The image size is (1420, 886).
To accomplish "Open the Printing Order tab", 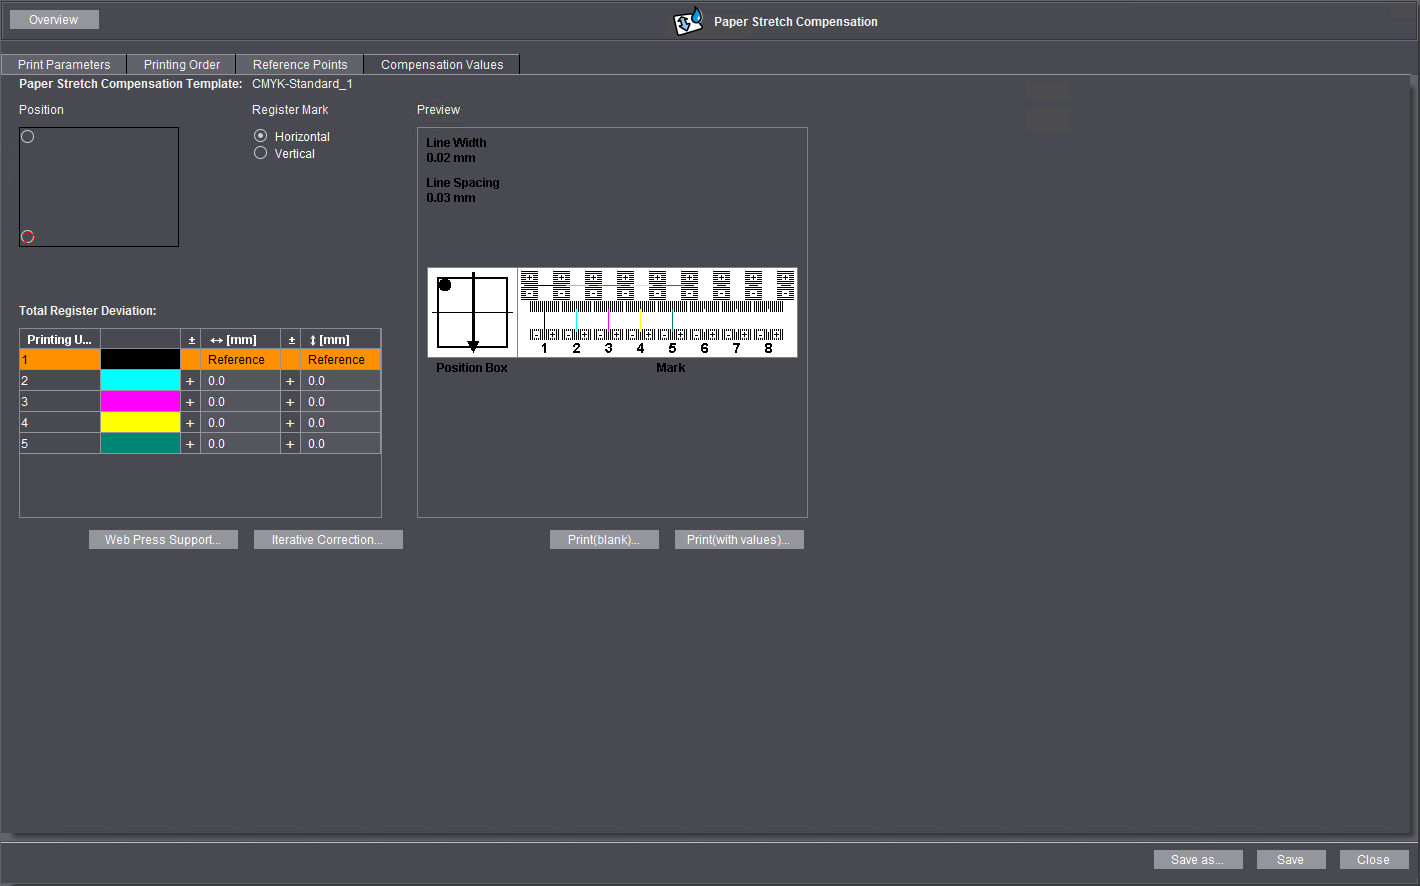I will (182, 65).
